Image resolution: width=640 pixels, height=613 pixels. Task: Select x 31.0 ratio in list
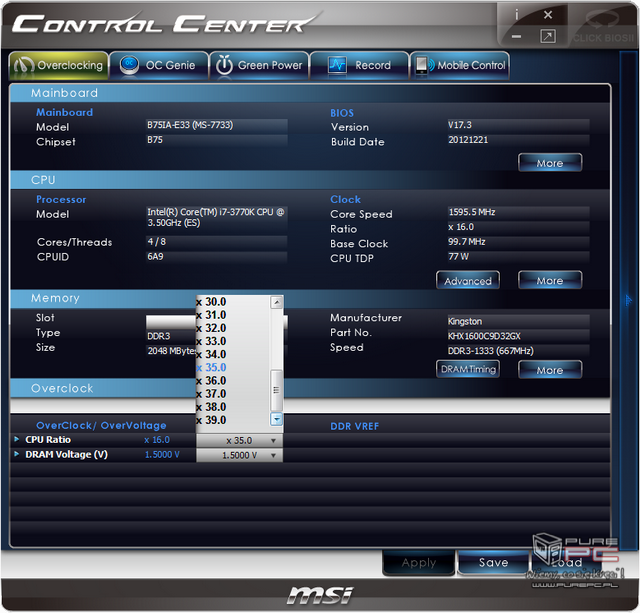[233, 315]
